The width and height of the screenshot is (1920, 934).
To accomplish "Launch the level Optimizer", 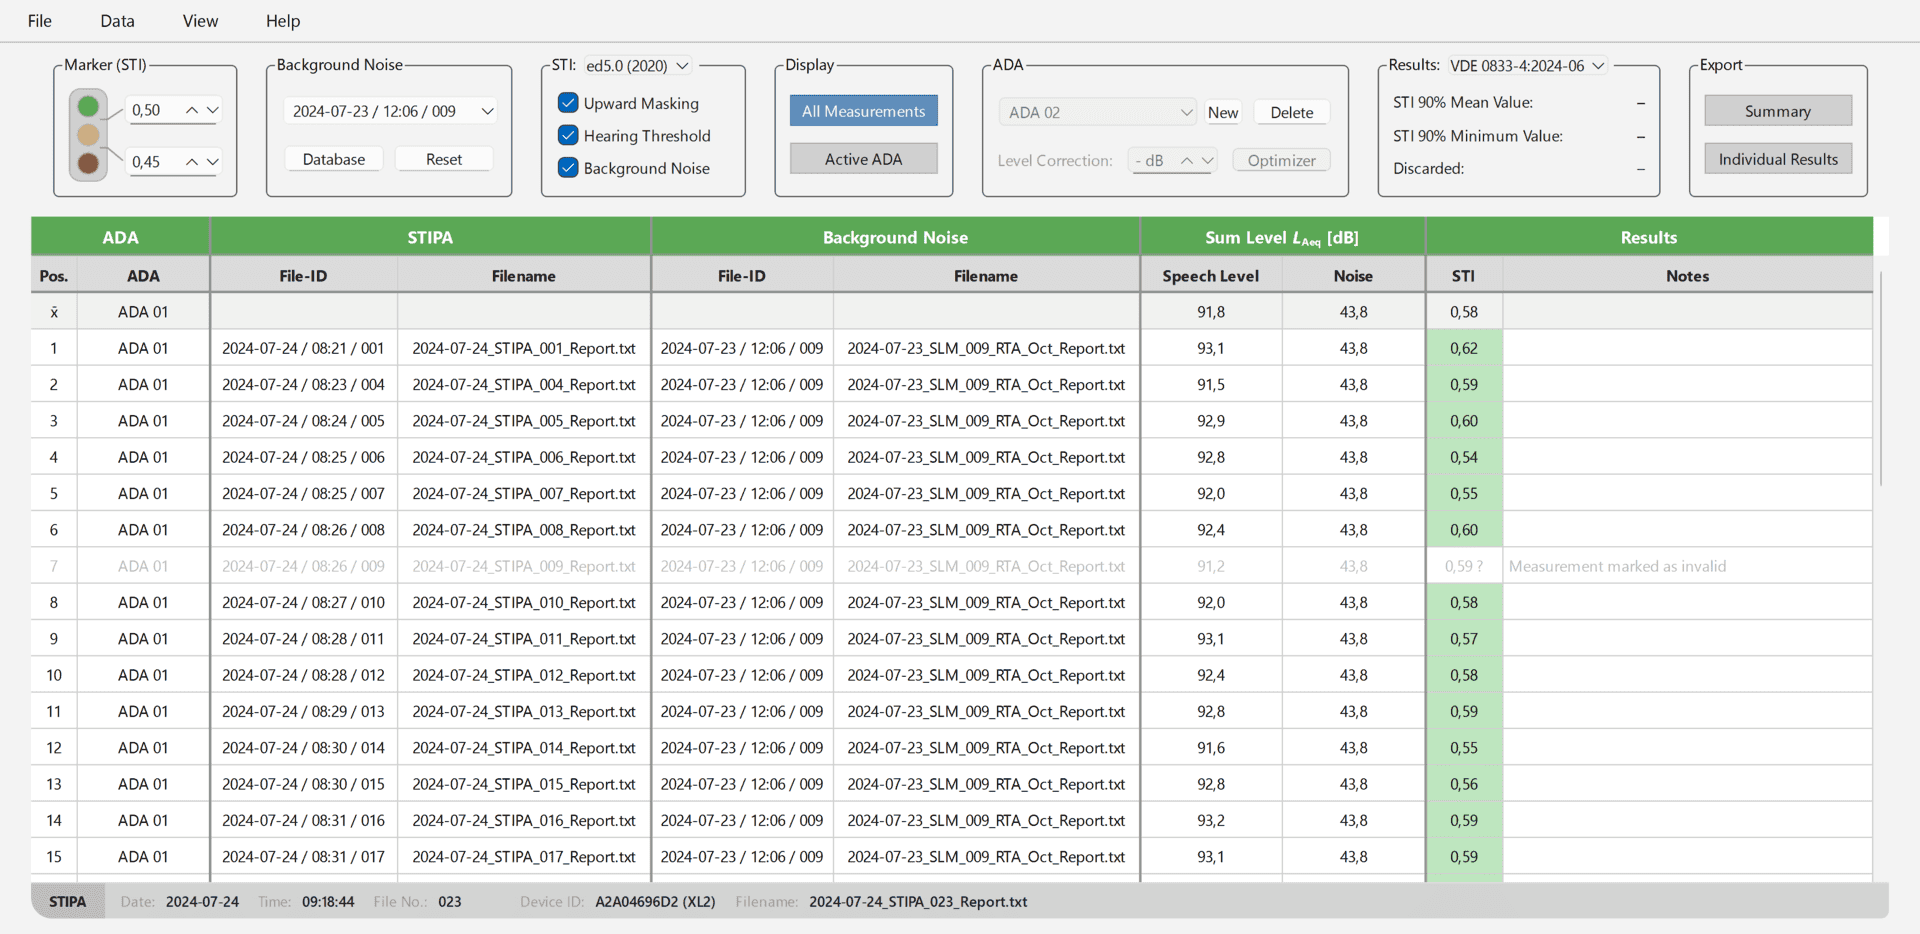I will pos(1282,160).
